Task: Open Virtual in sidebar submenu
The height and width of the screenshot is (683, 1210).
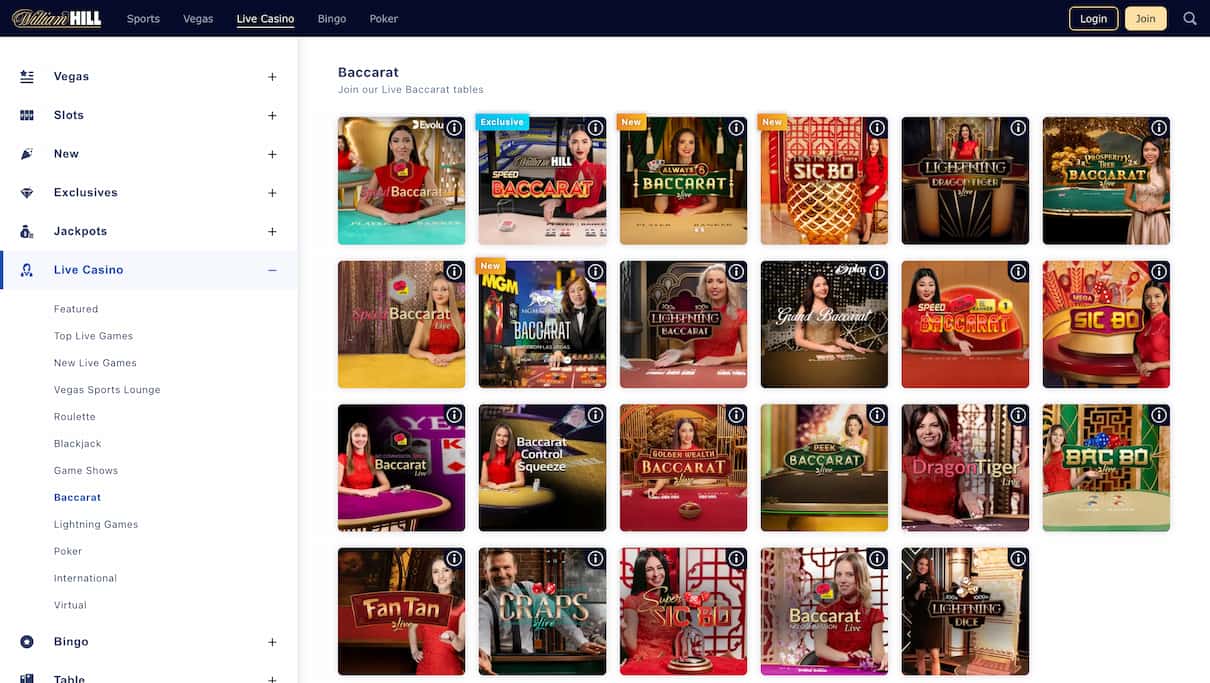Action: (70, 605)
